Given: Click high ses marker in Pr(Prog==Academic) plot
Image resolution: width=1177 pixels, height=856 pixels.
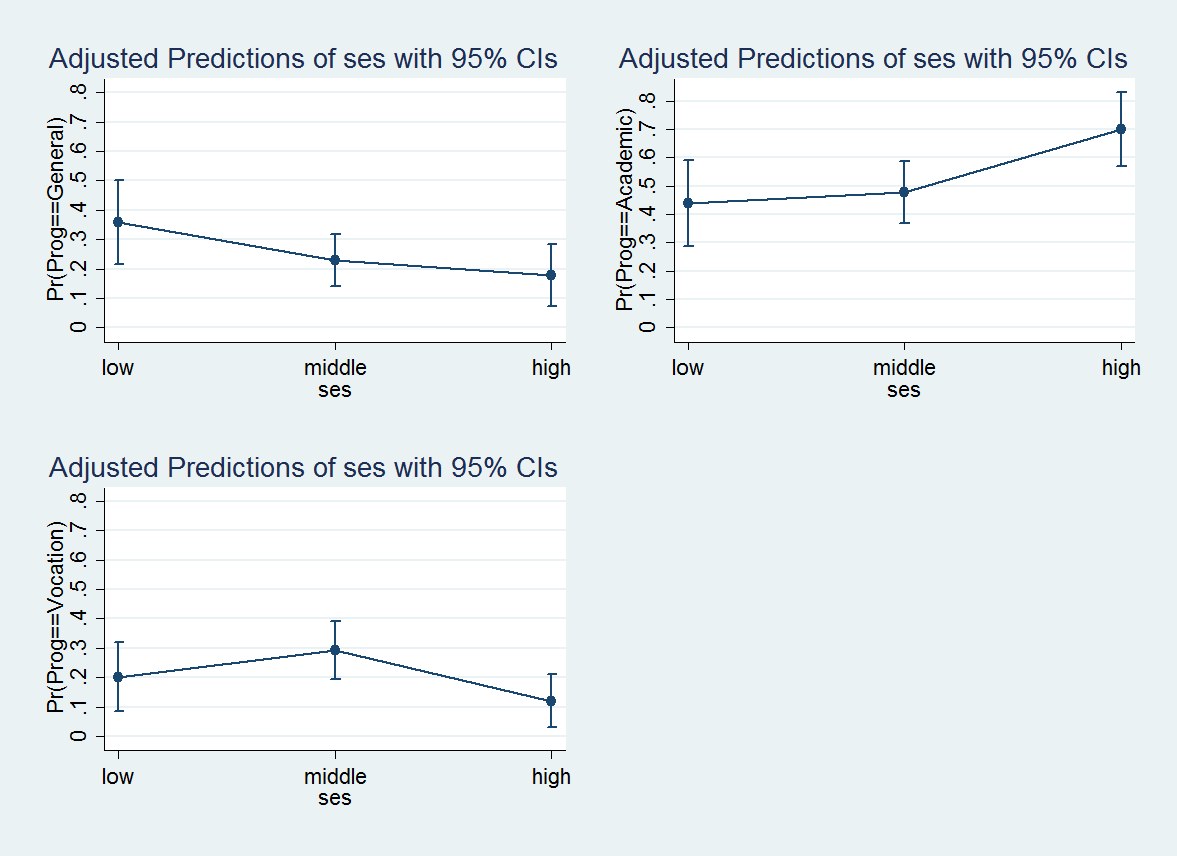Looking at the screenshot, I should point(1121,129).
